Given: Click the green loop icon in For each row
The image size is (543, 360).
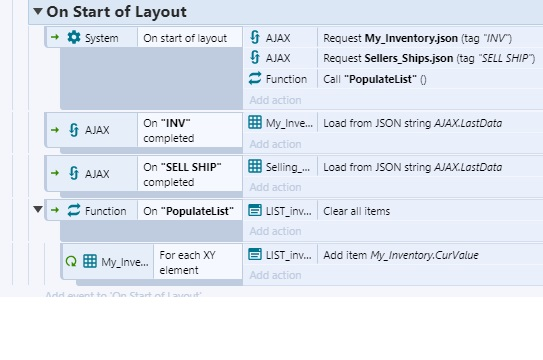Looking at the screenshot, I should (71, 261).
